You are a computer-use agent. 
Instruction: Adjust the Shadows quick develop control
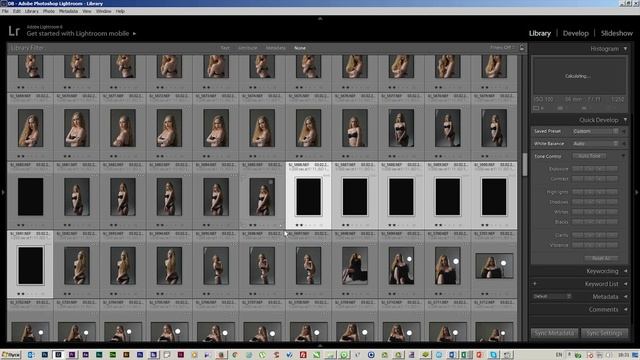[x=595, y=202]
